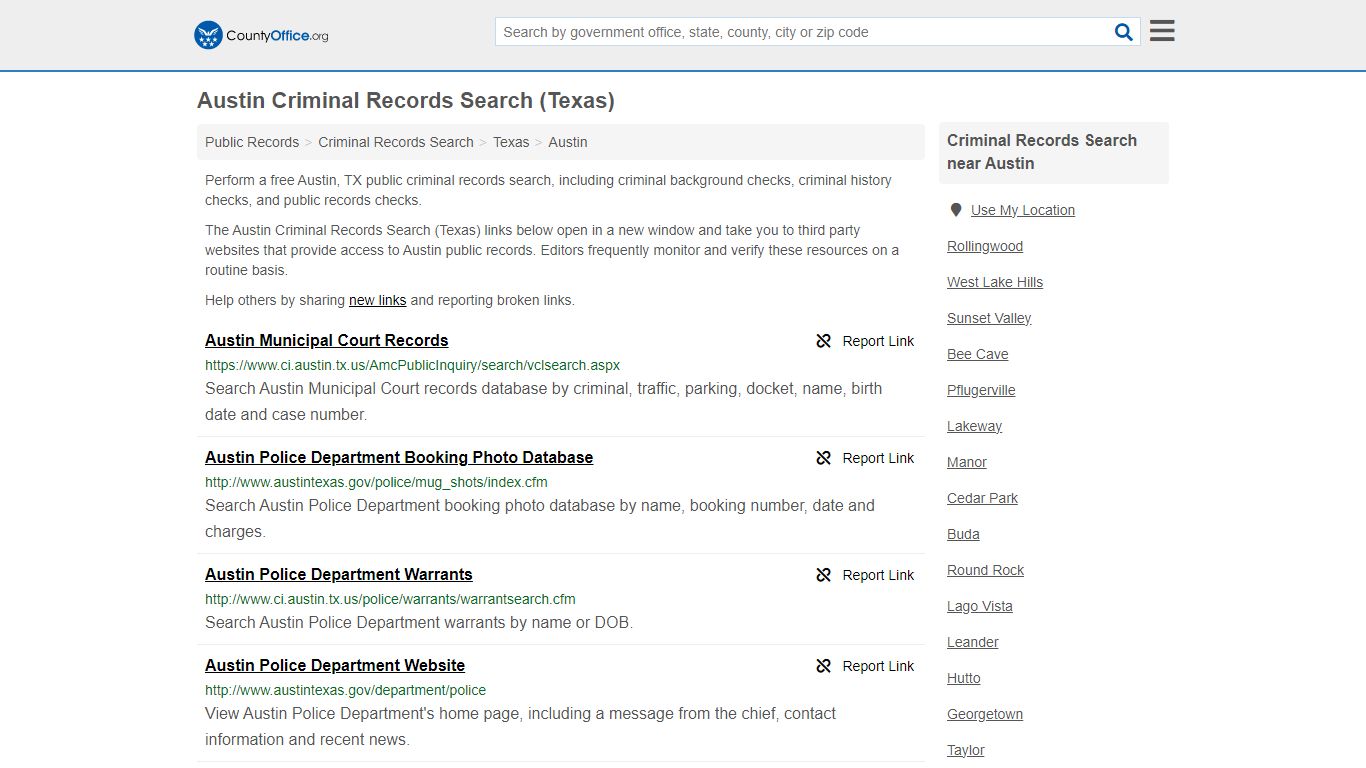Screen dimensions: 1366x768
Task: Open the Texas breadcrumb link
Action: [x=511, y=142]
